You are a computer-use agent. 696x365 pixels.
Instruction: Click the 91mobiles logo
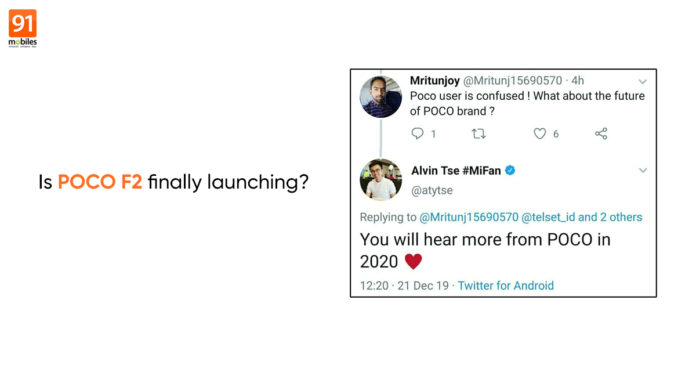[23, 28]
